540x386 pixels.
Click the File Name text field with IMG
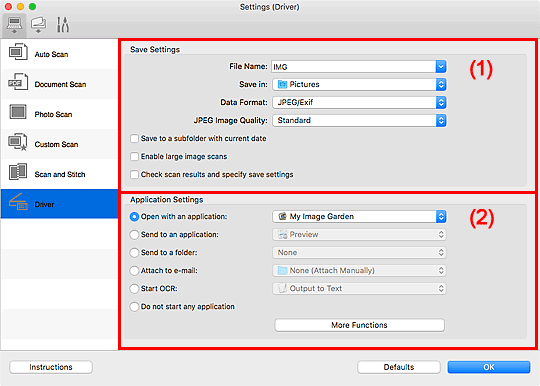(x=353, y=66)
